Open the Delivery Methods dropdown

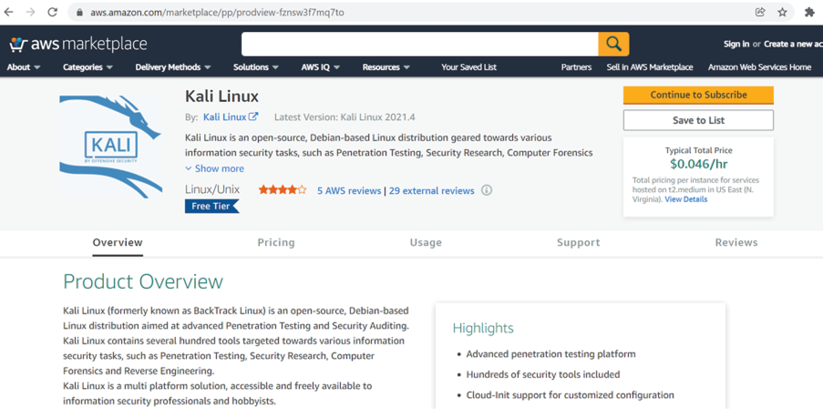click(x=173, y=67)
